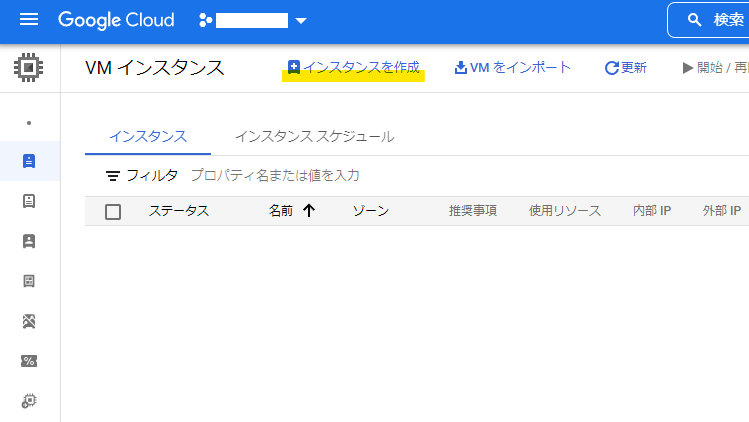Click the 検索 search box

[708, 20]
